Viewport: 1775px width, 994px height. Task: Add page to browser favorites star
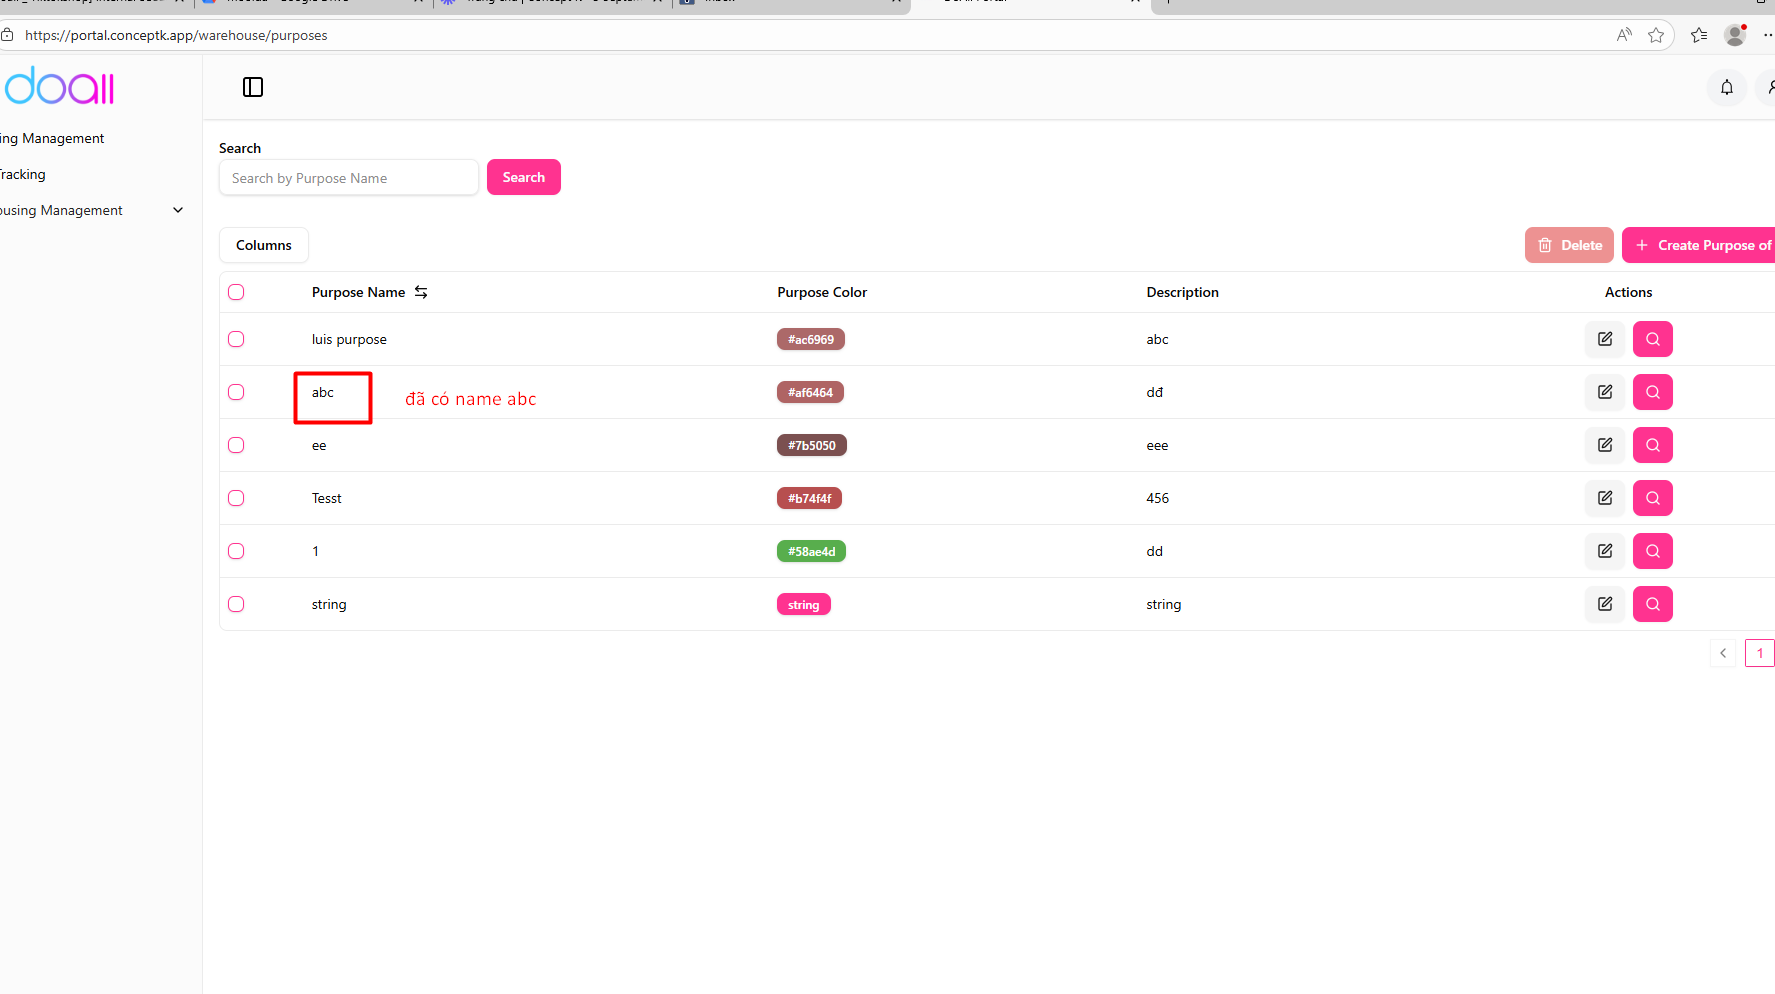point(1656,35)
